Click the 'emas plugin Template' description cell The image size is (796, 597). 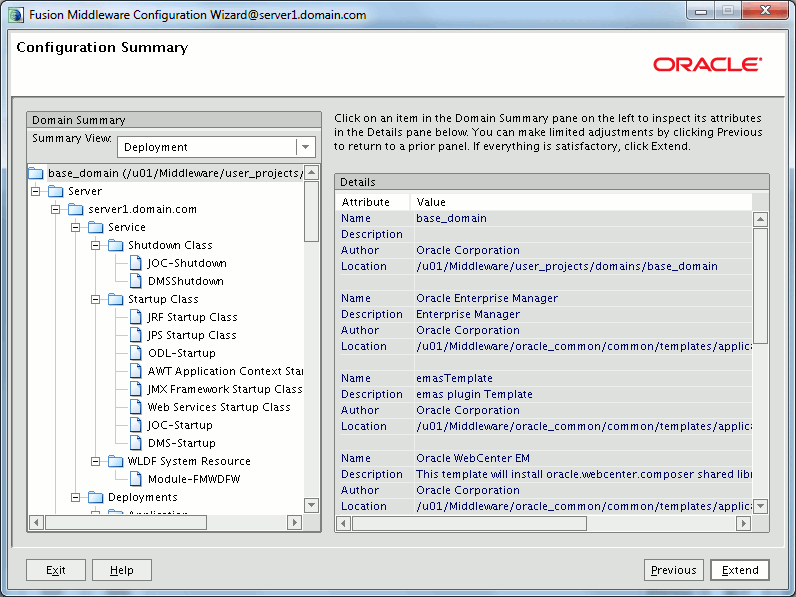point(583,394)
